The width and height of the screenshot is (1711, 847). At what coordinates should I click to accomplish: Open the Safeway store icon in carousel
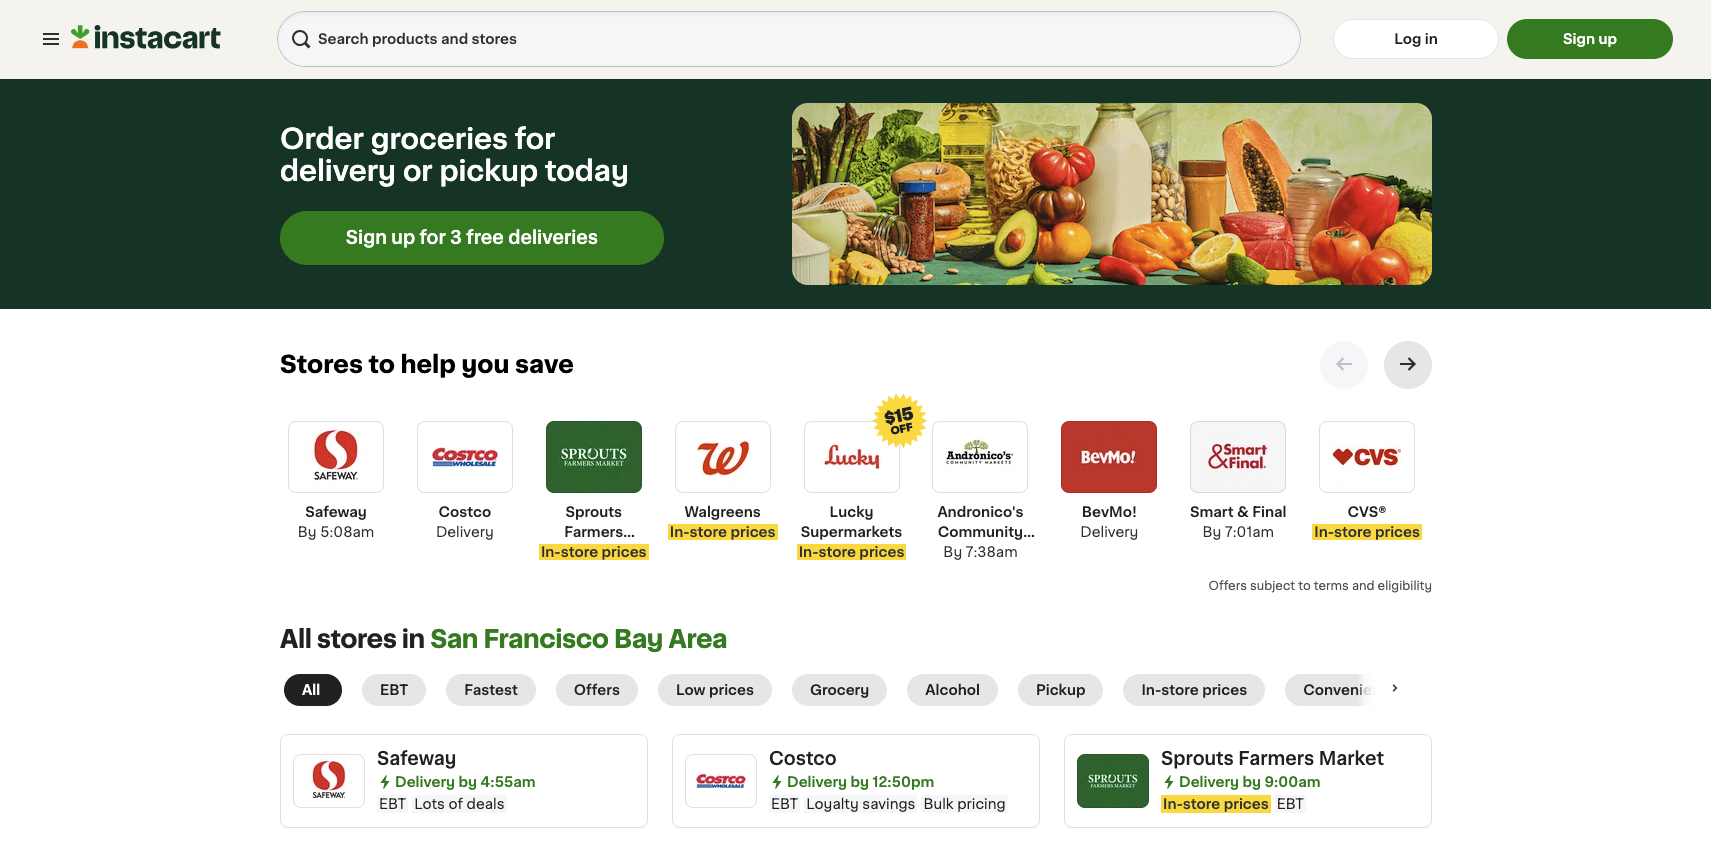tap(336, 457)
